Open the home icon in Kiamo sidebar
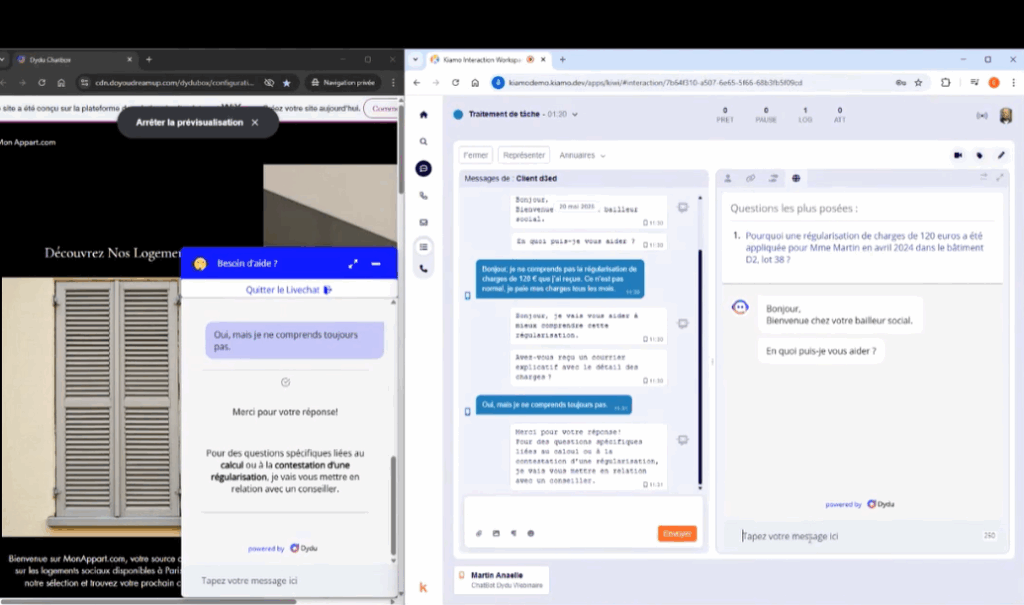1024x605 pixels. tap(423, 115)
